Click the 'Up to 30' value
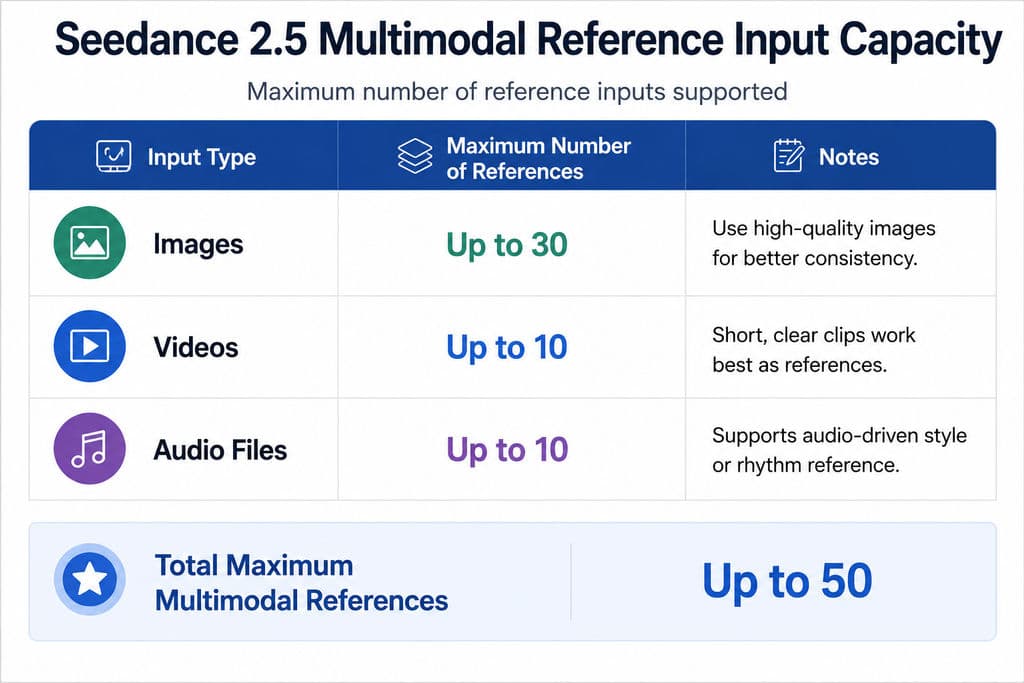The height and width of the screenshot is (683, 1024). 507,245
